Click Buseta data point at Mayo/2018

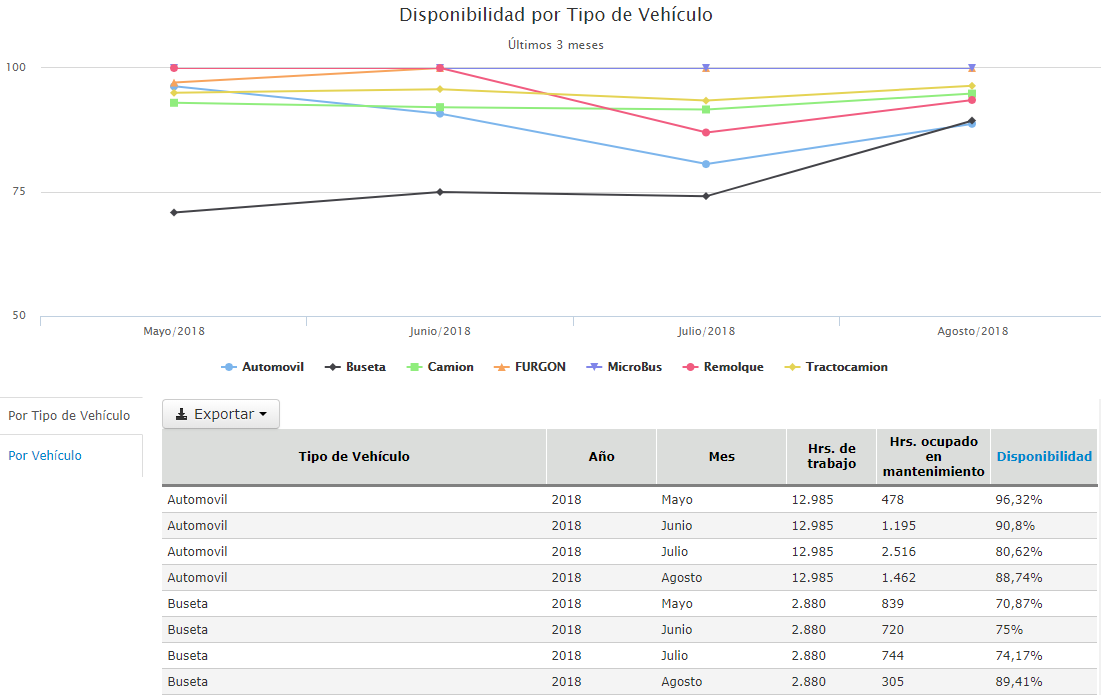174,212
